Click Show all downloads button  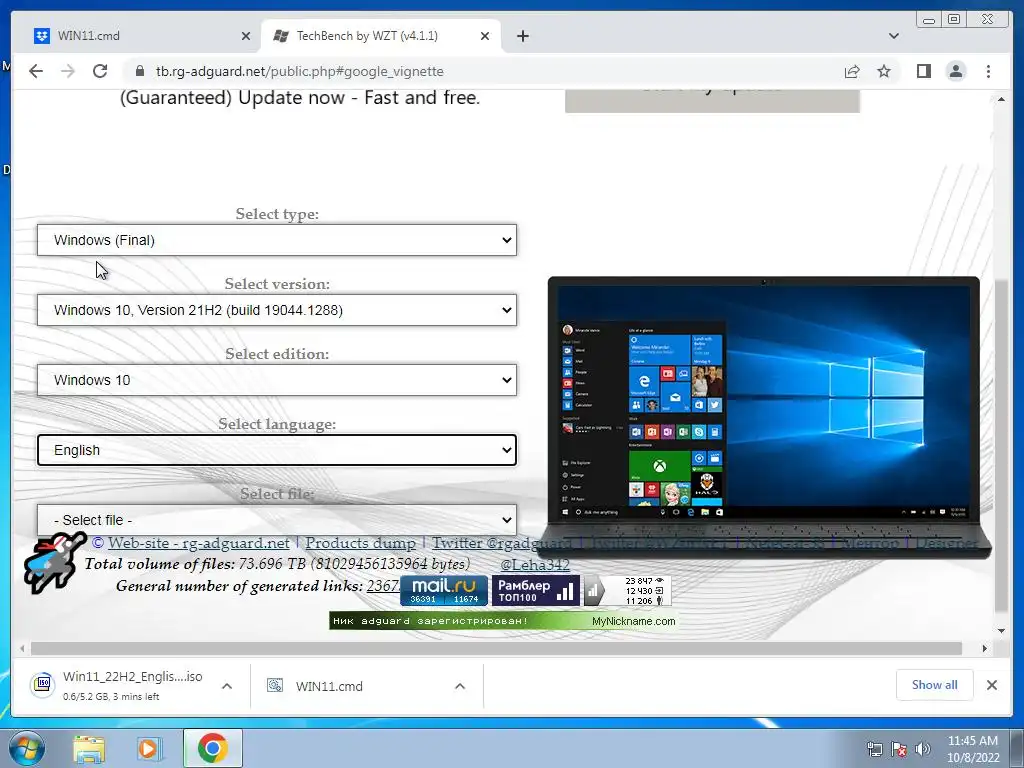pyautogui.click(x=935, y=684)
